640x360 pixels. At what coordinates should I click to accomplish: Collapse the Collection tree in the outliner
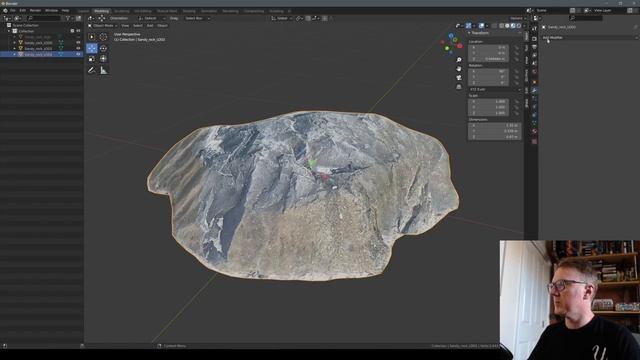(x=9, y=31)
